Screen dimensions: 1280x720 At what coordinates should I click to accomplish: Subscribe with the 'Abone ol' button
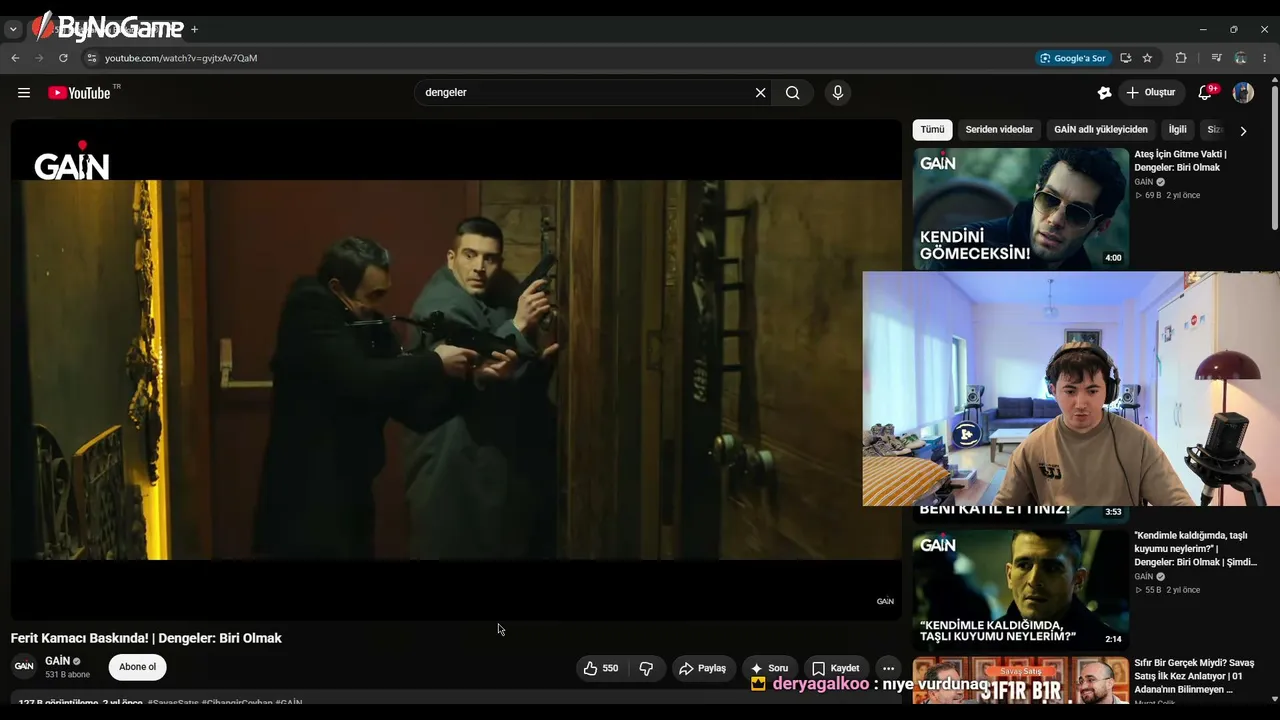click(x=138, y=667)
